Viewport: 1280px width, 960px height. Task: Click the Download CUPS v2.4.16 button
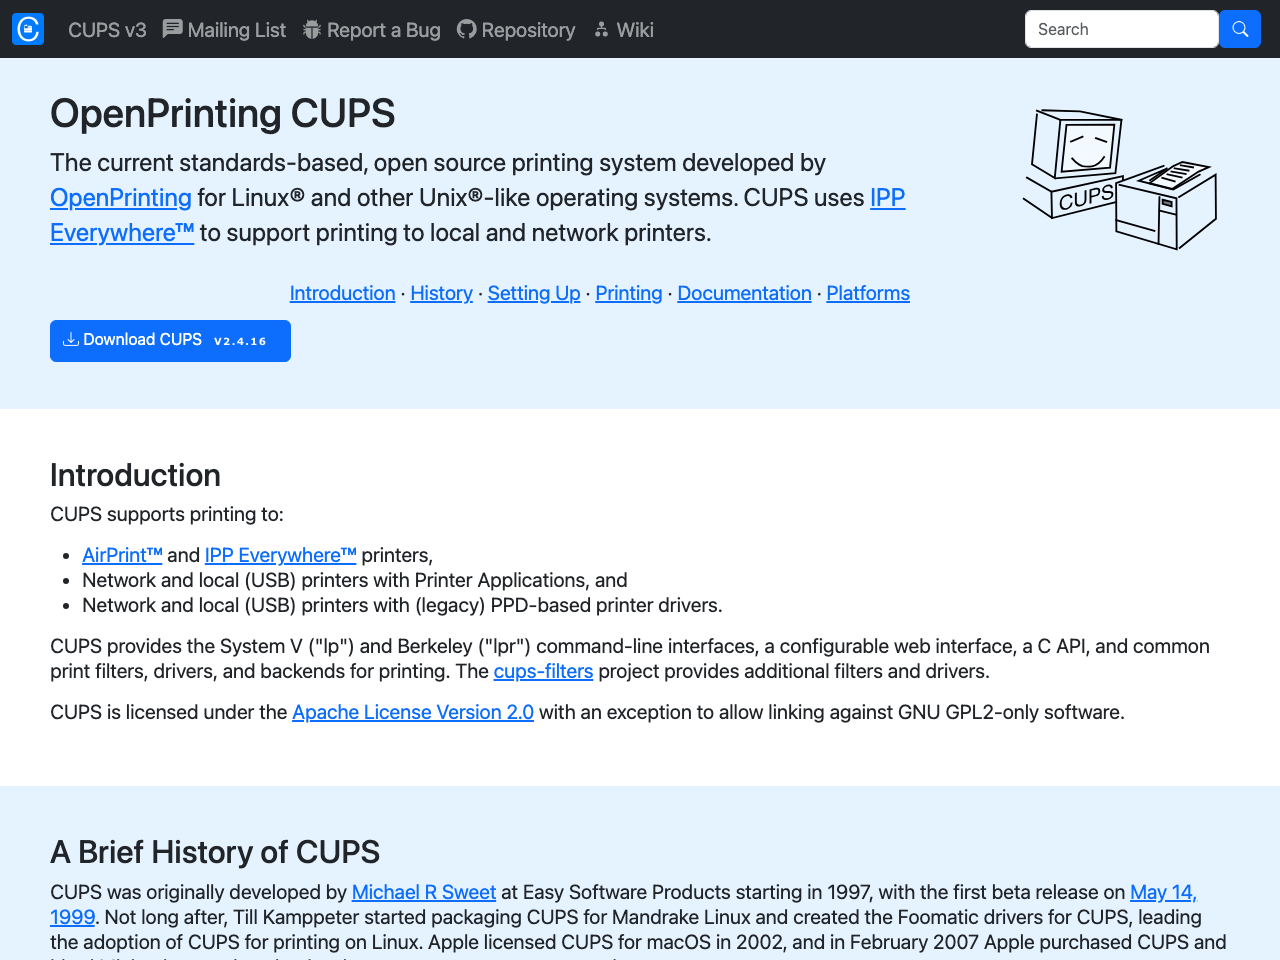170,340
